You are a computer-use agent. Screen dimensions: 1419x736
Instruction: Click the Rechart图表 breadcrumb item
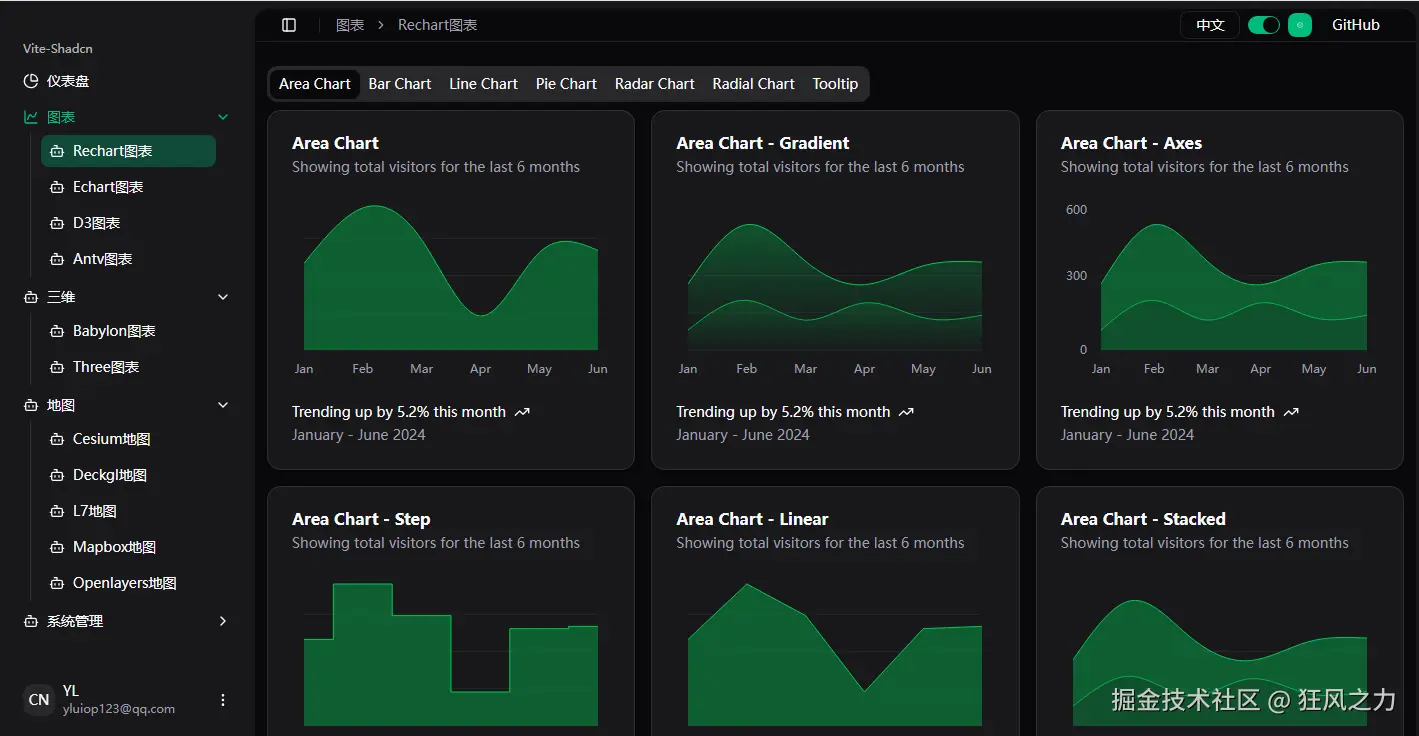[x=438, y=25]
